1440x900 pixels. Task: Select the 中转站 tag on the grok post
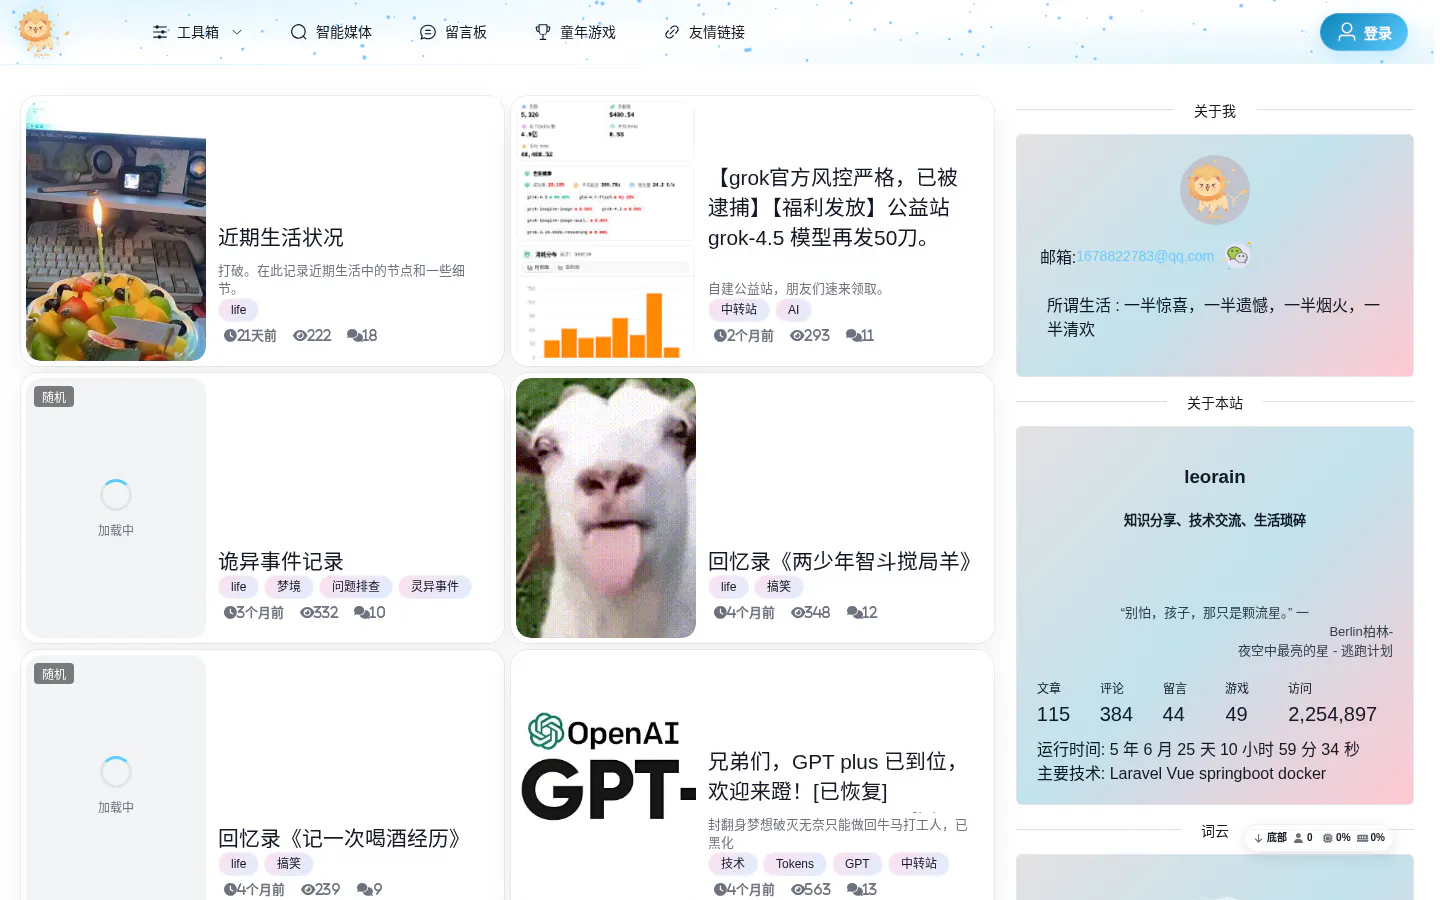click(739, 310)
